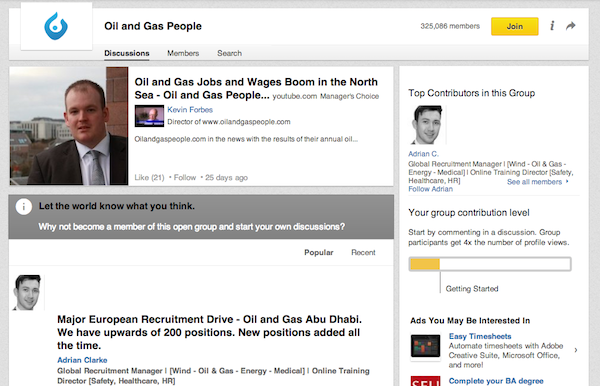
Task: Open Easy Timesheets ad link
Action: pyautogui.click(x=480, y=336)
